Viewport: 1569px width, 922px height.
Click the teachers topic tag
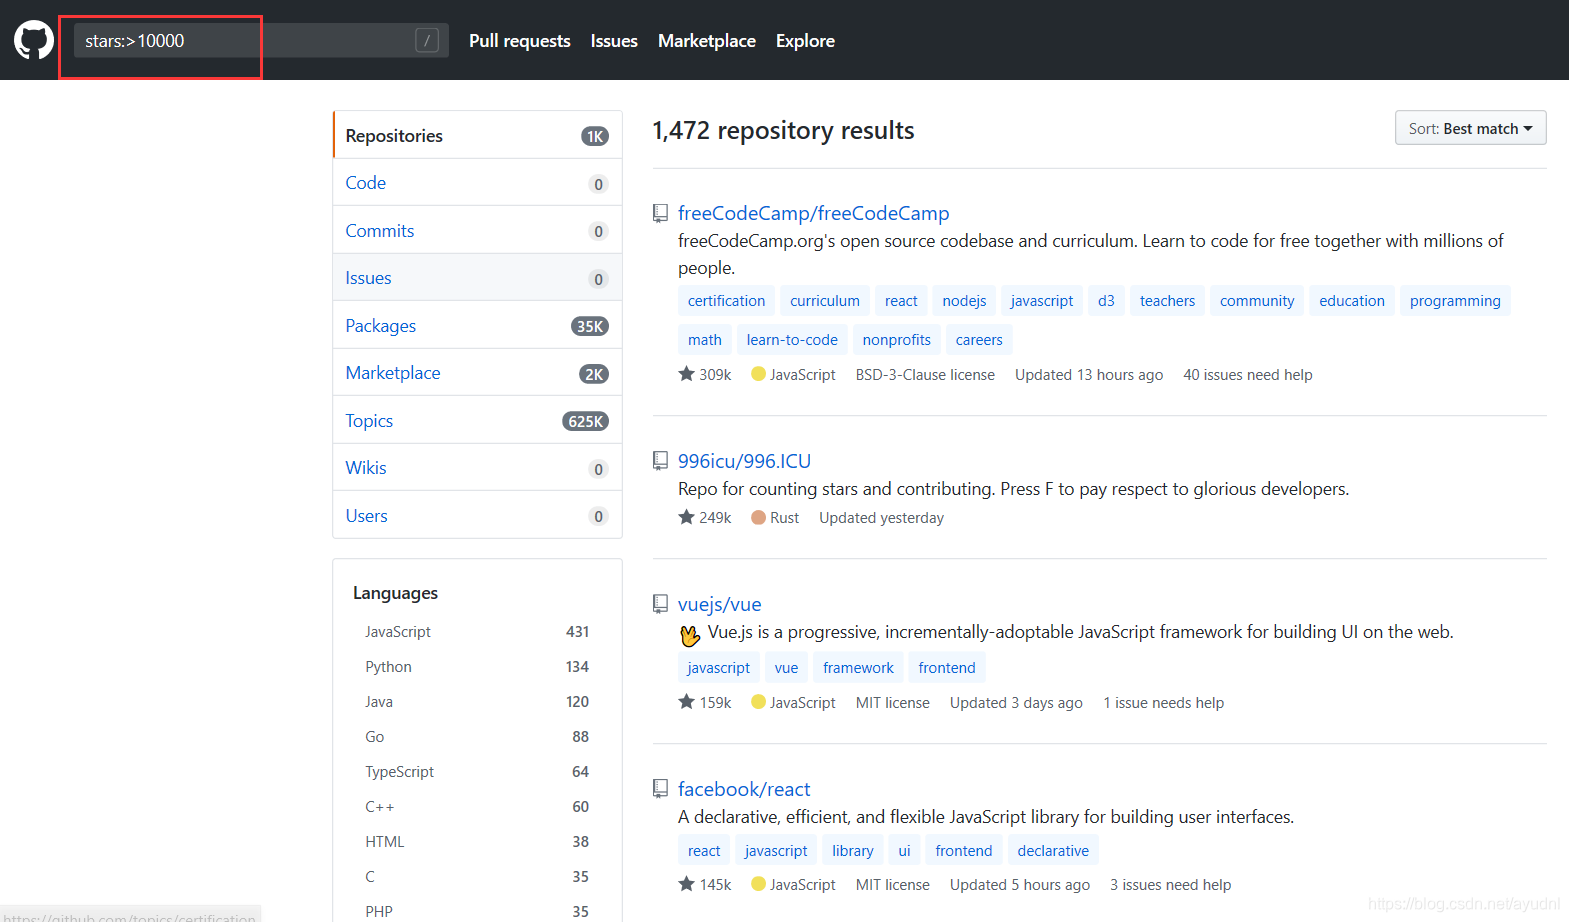pos(1167,301)
